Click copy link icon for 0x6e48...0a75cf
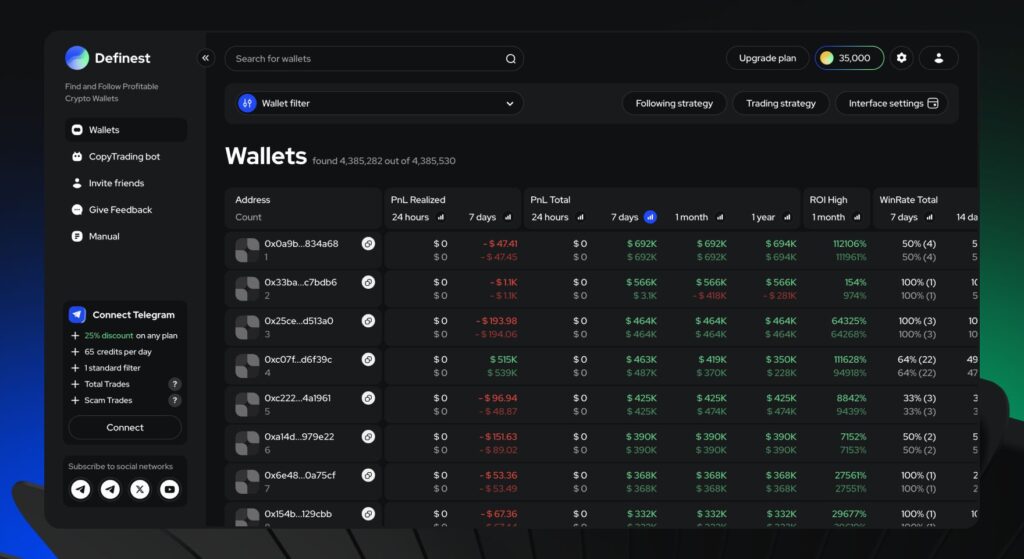The height and width of the screenshot is (559, 1024). pos(368,475)
